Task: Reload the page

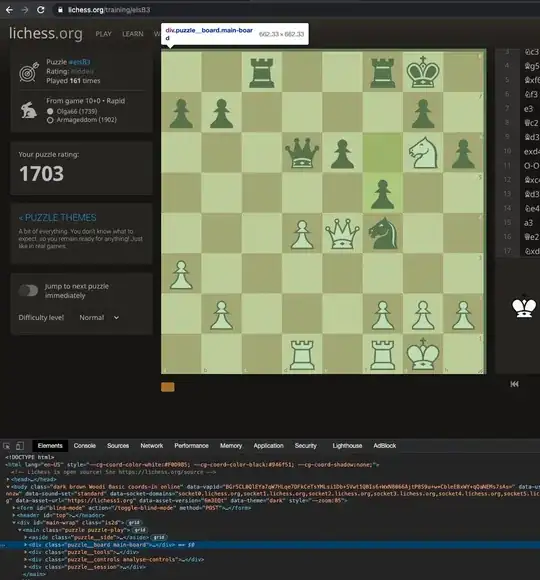Action: tap(41, 10)
